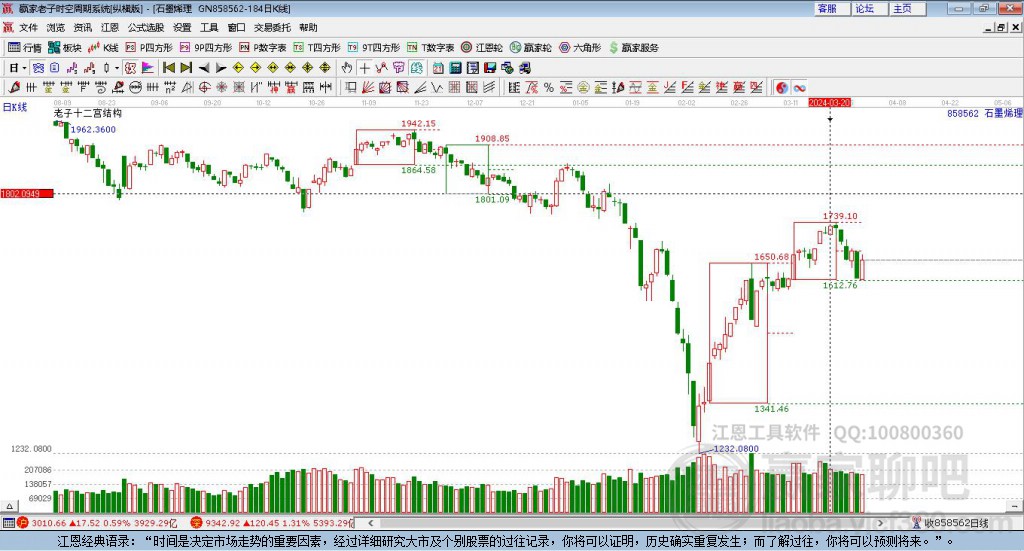This screenshot has height=551, width=1024.
Task: Open the 板块 sector view
Action: click(65, 48)
